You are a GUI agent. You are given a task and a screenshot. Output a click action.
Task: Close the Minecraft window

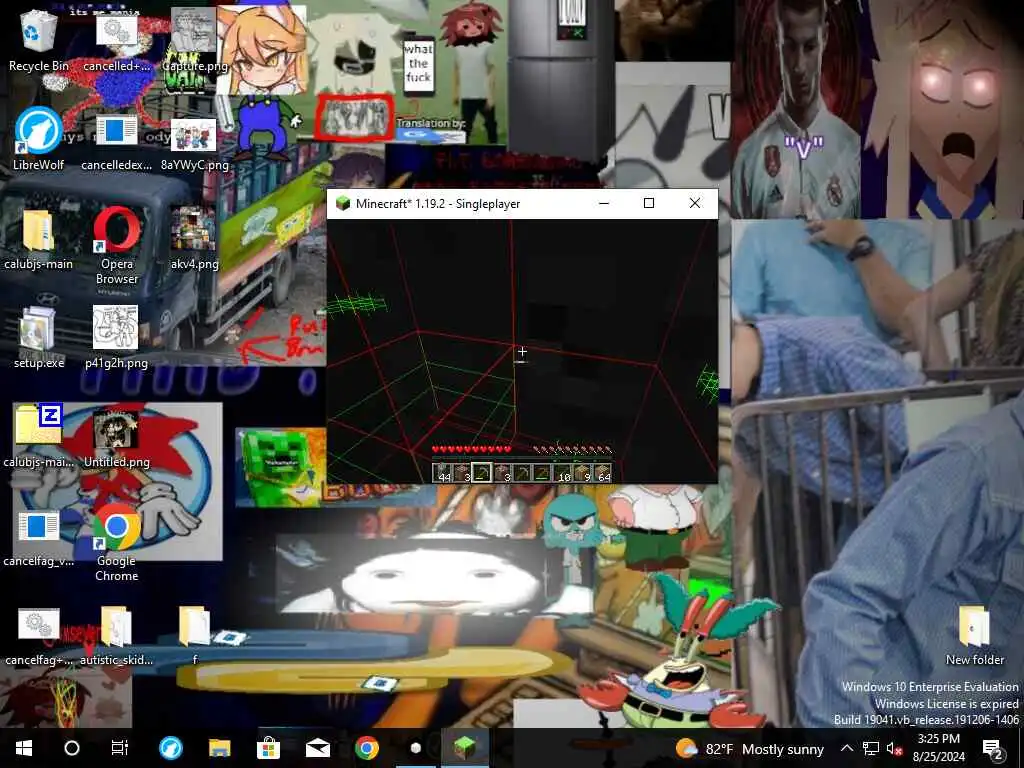tap(695, 203)
